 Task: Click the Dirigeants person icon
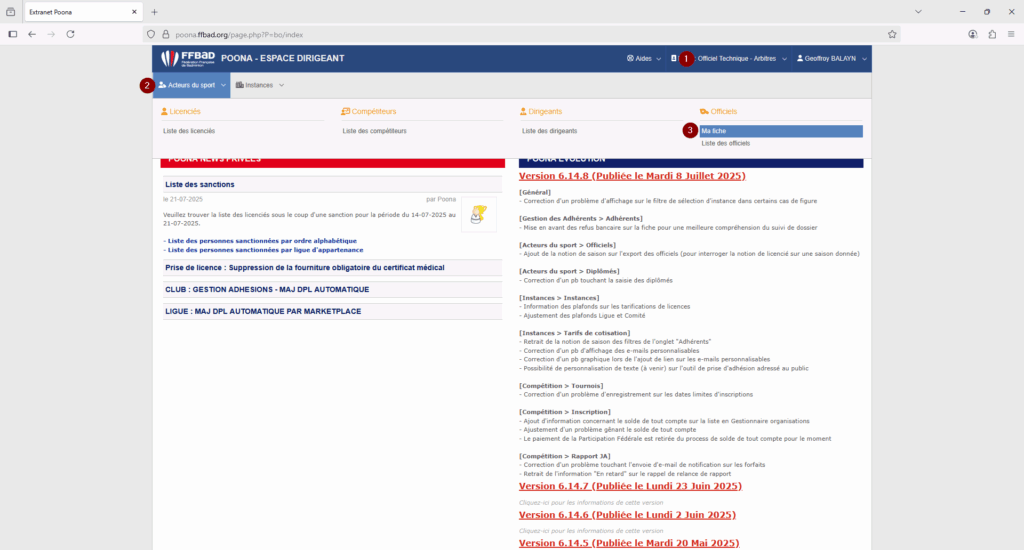tap(523, 112)
